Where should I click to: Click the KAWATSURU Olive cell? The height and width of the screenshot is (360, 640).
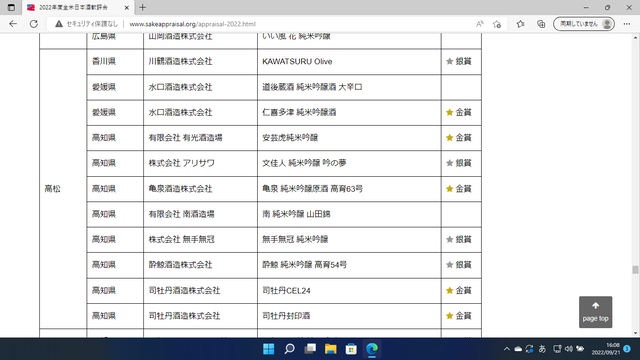click(349, 62)
